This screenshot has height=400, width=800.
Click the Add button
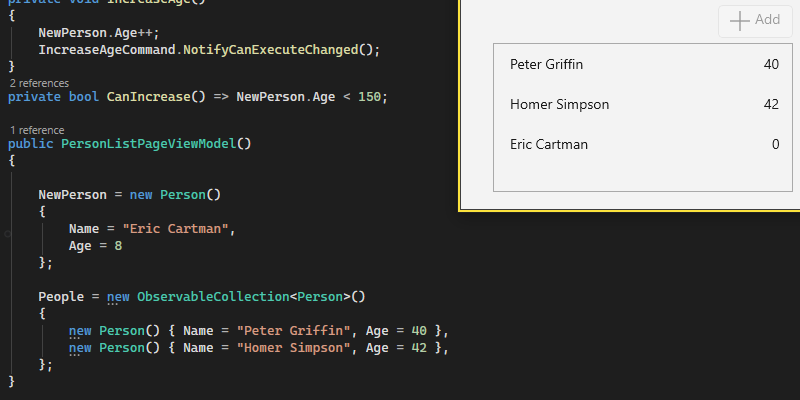coord(755,21)
